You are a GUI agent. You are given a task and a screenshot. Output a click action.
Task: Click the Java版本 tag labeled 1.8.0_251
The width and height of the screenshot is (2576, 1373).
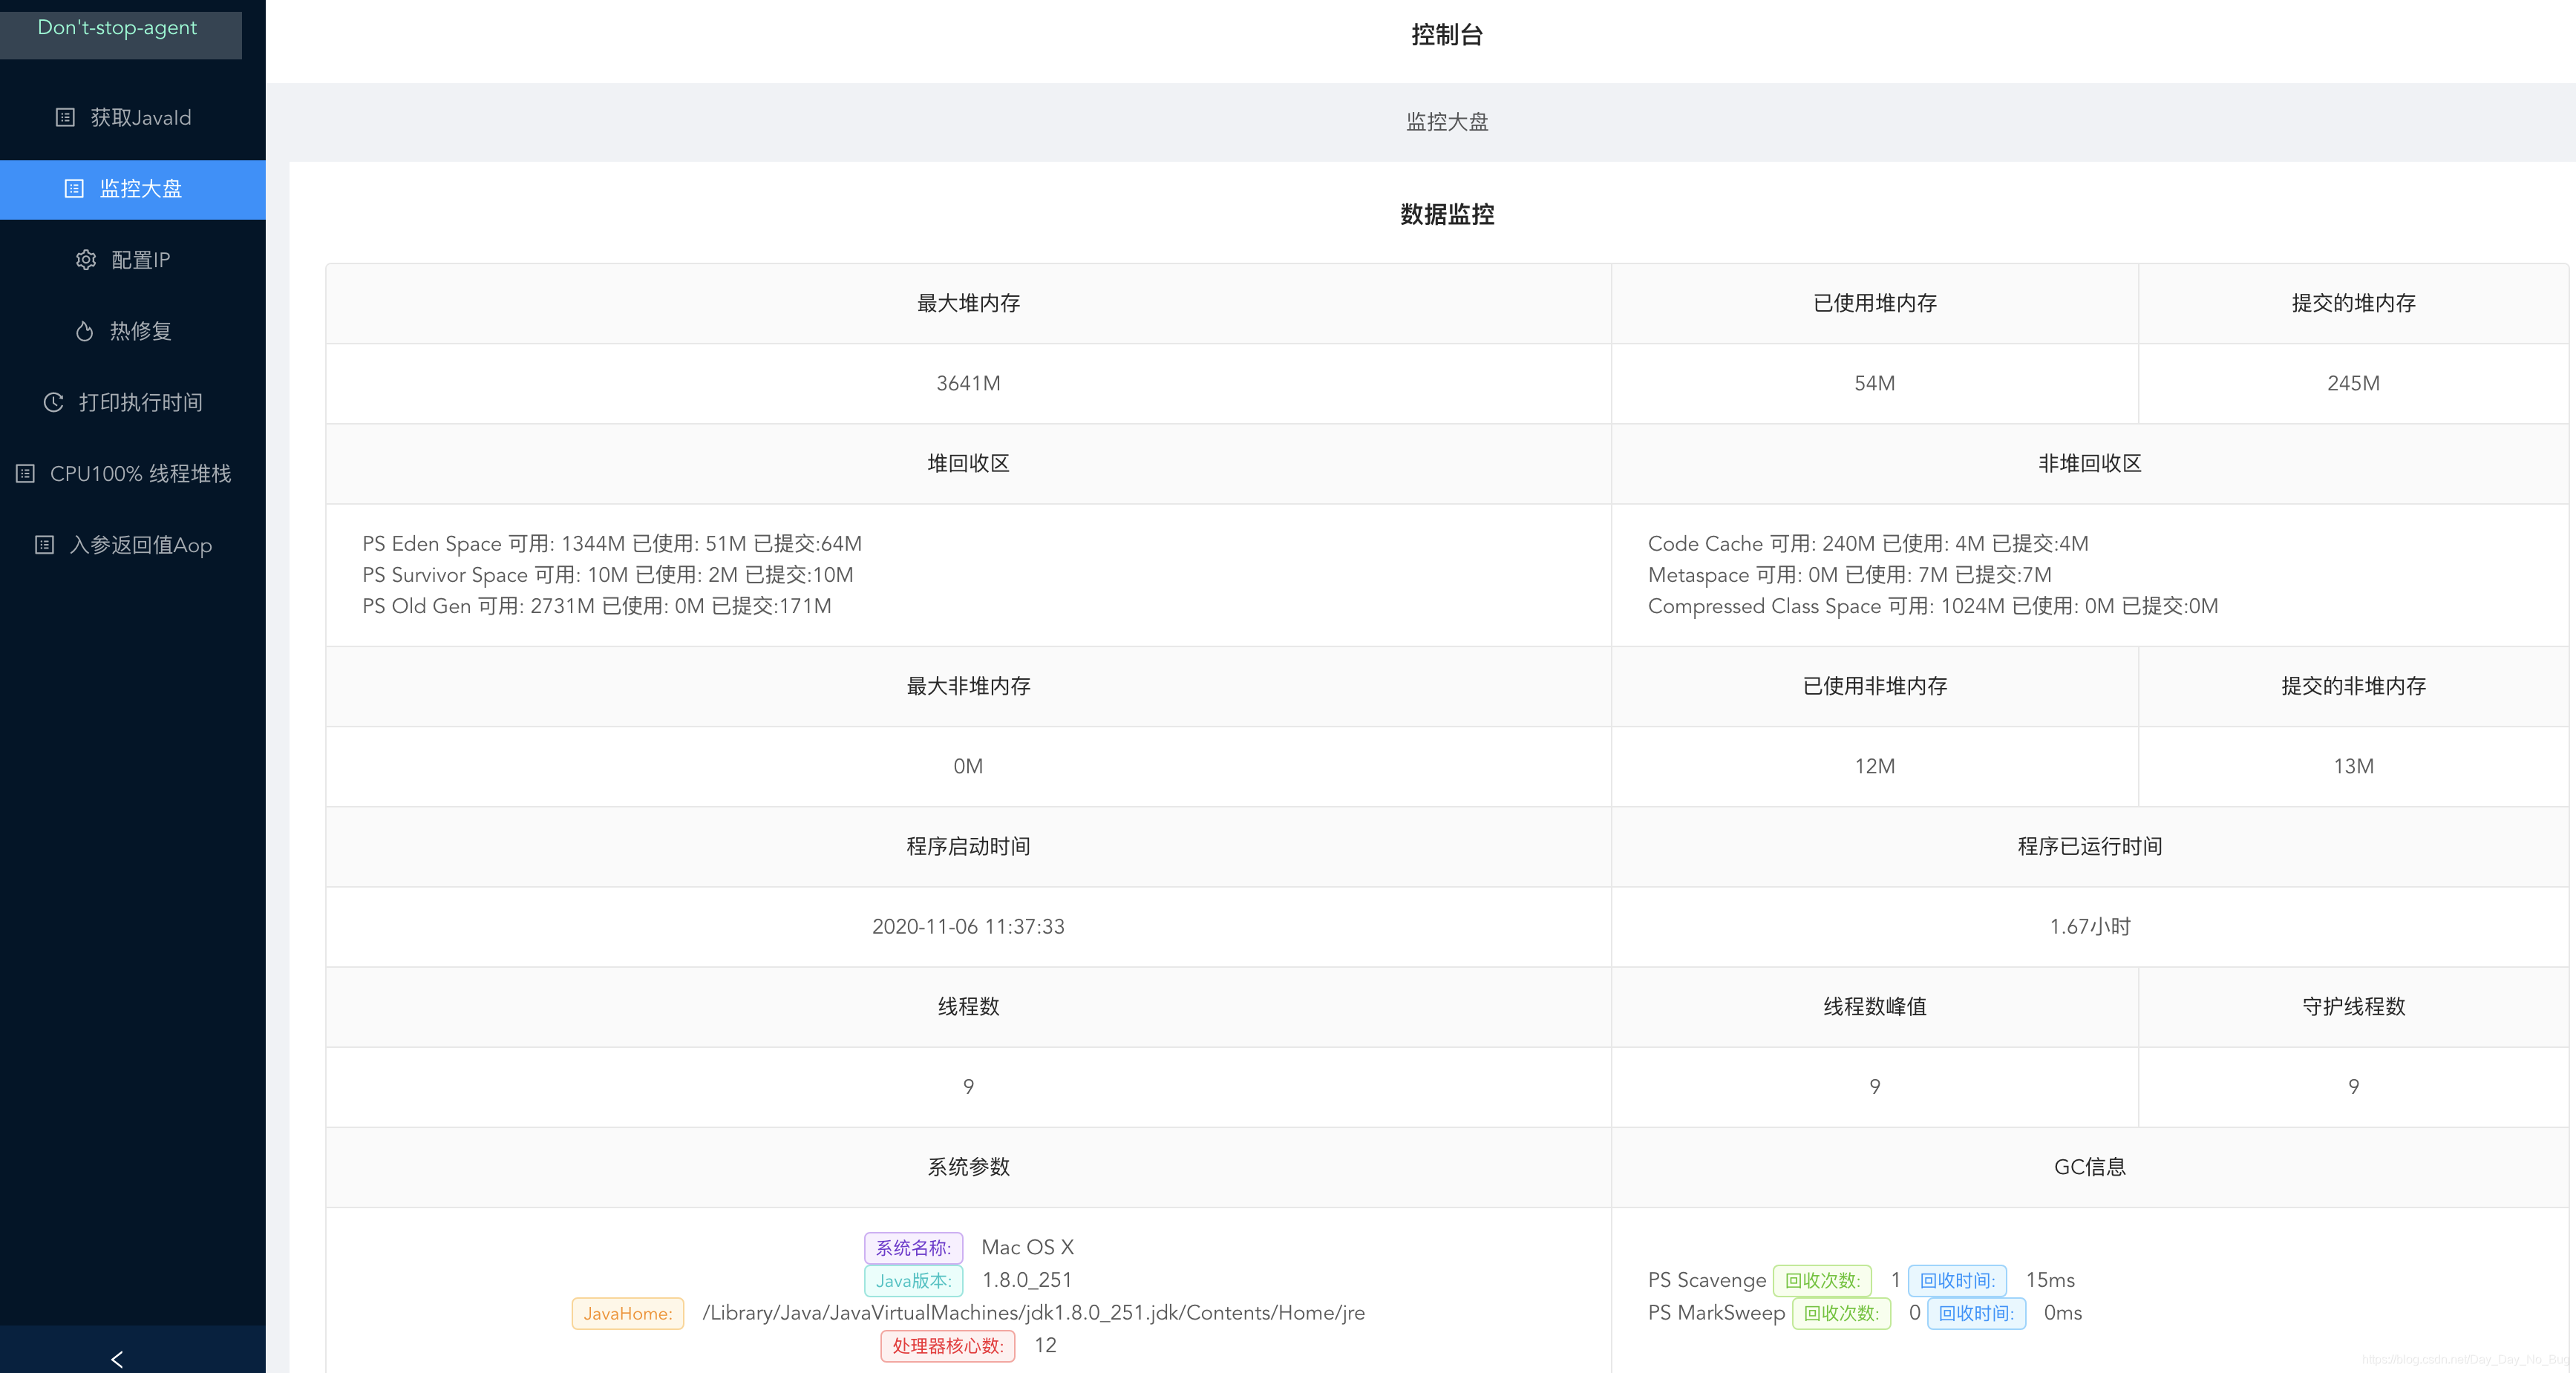[913, 1280]
